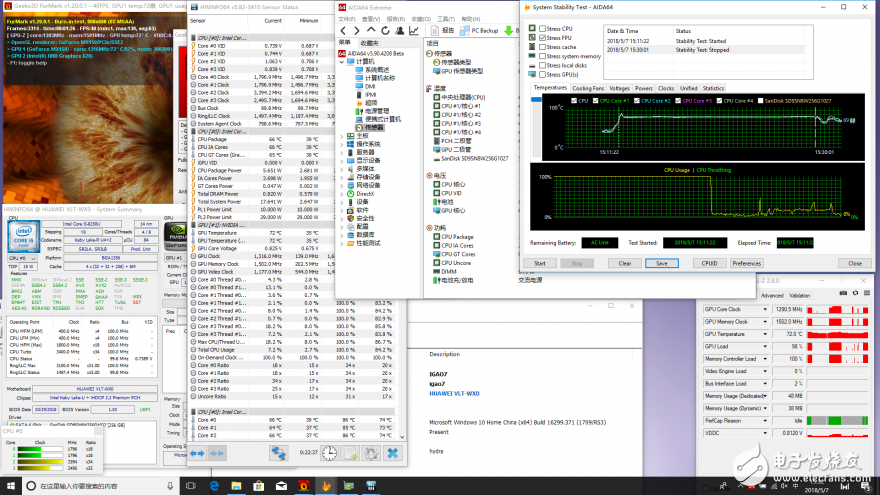Click the AIDA64 toolbar back arrow
The image size is (880, 495).
[x=342, y=31]
